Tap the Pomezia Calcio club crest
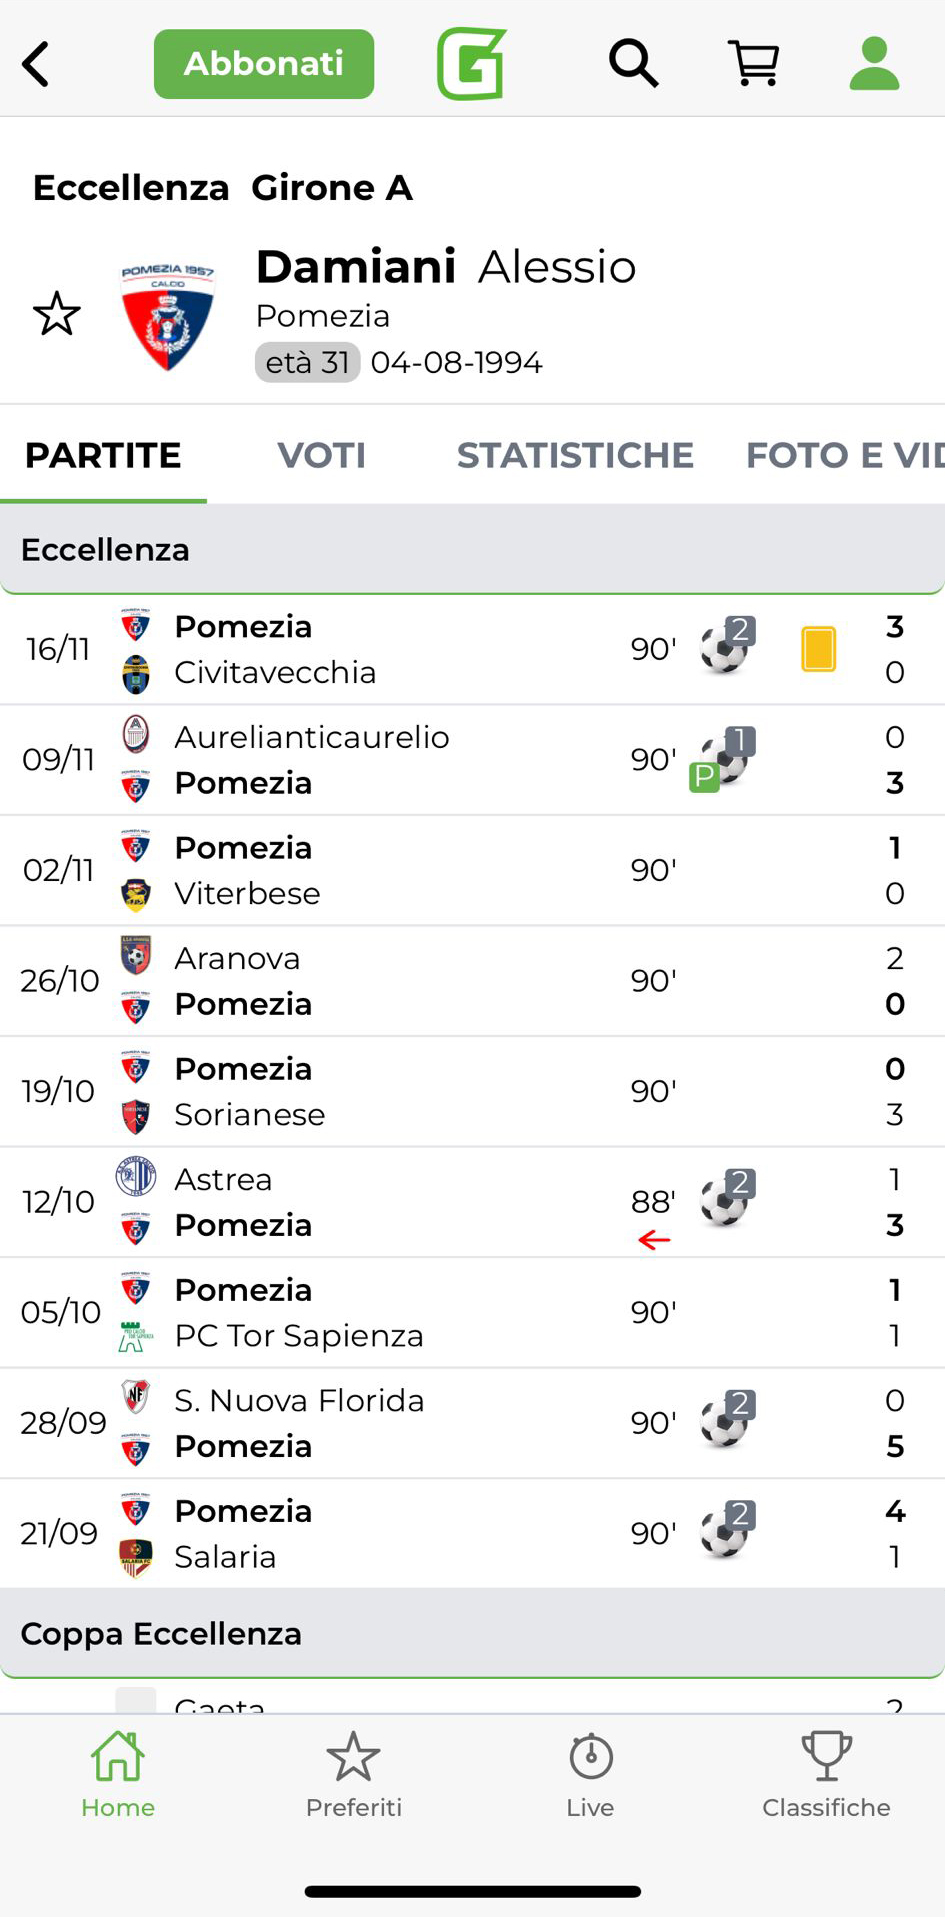The width and height of the screenshot is (945, 1917). (x=167, y=316)
